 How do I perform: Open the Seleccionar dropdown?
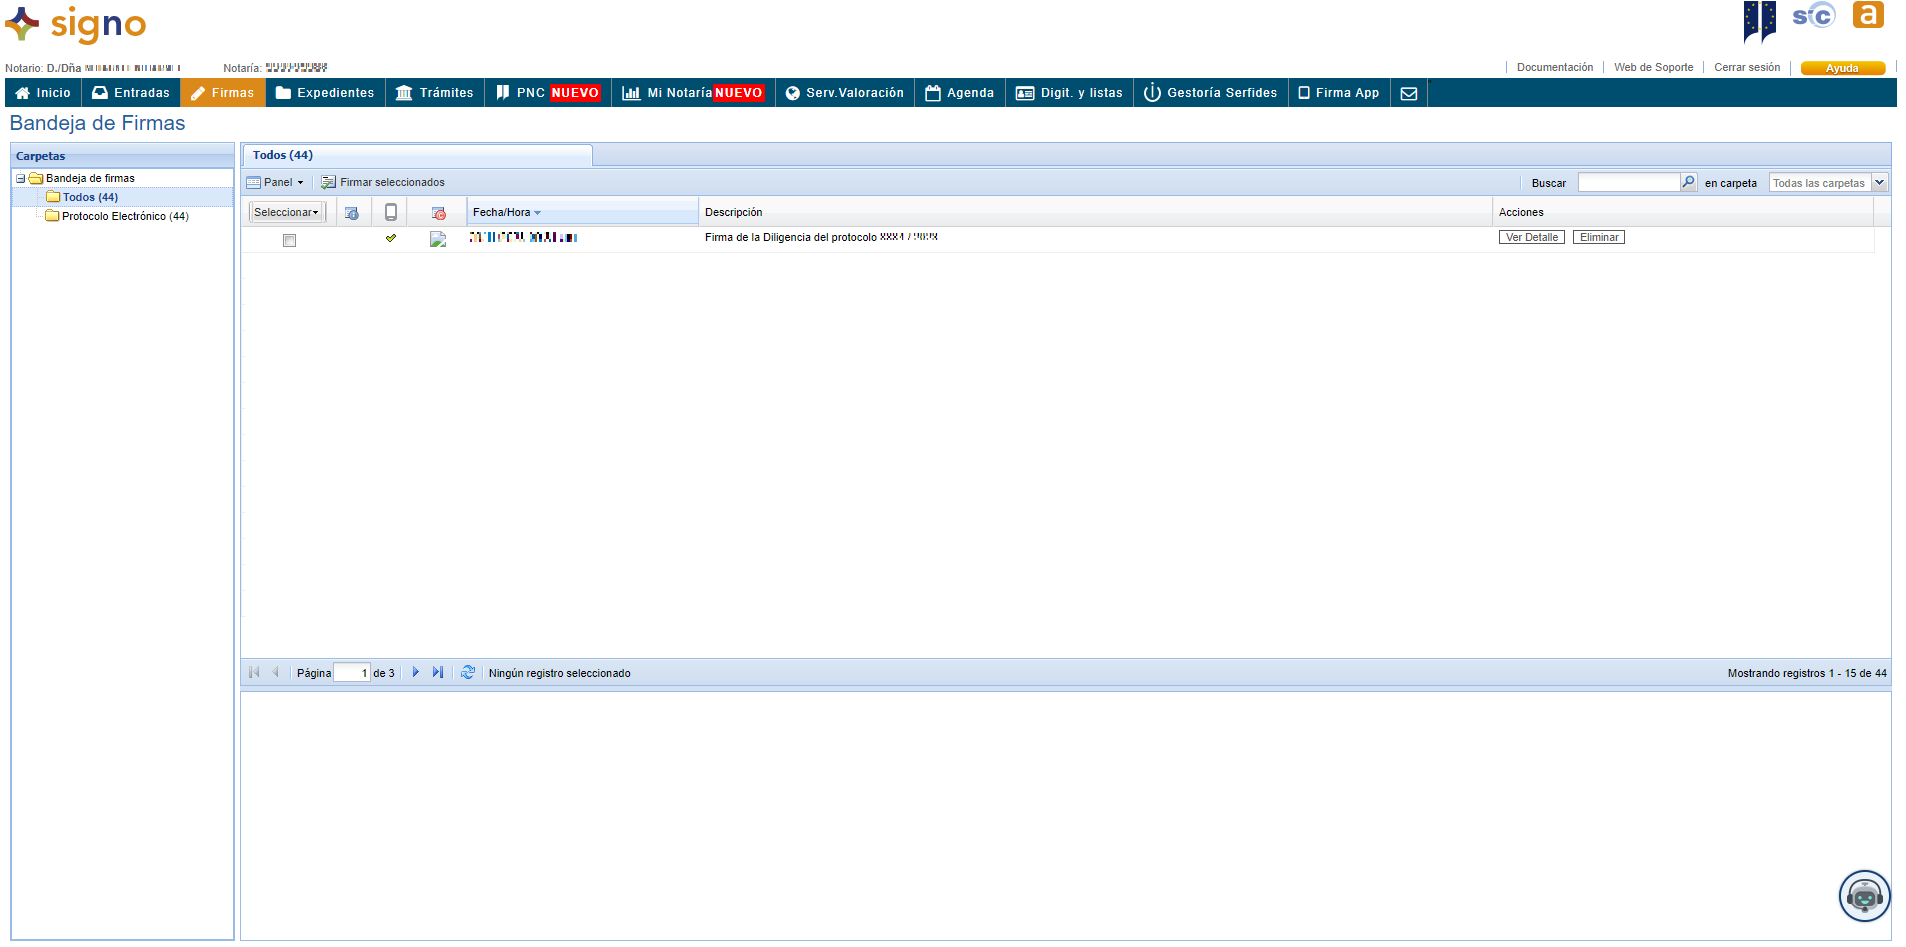(286, 212)
